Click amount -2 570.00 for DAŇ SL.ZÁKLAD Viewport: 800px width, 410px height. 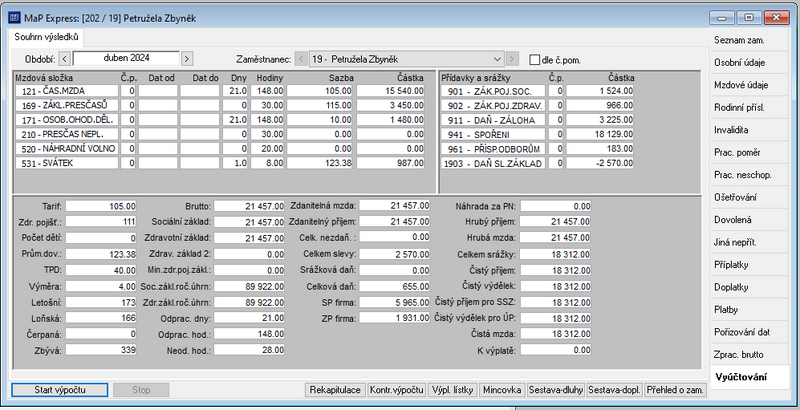pos(600,163)
